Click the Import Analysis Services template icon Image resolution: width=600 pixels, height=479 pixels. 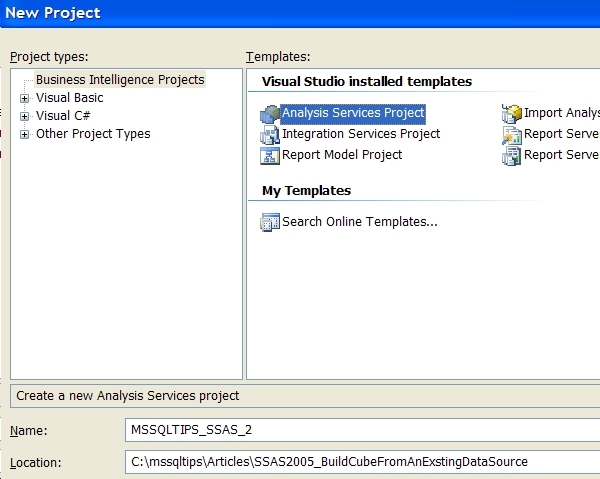coord(512,114)
